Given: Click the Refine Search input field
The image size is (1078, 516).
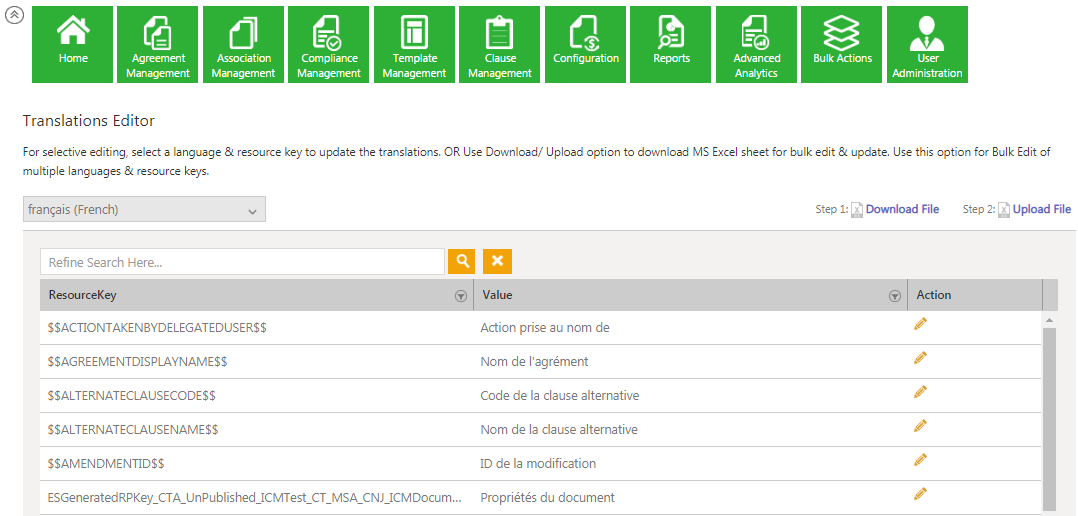Looking at the screenshot, I should click(x=242, y=262).
